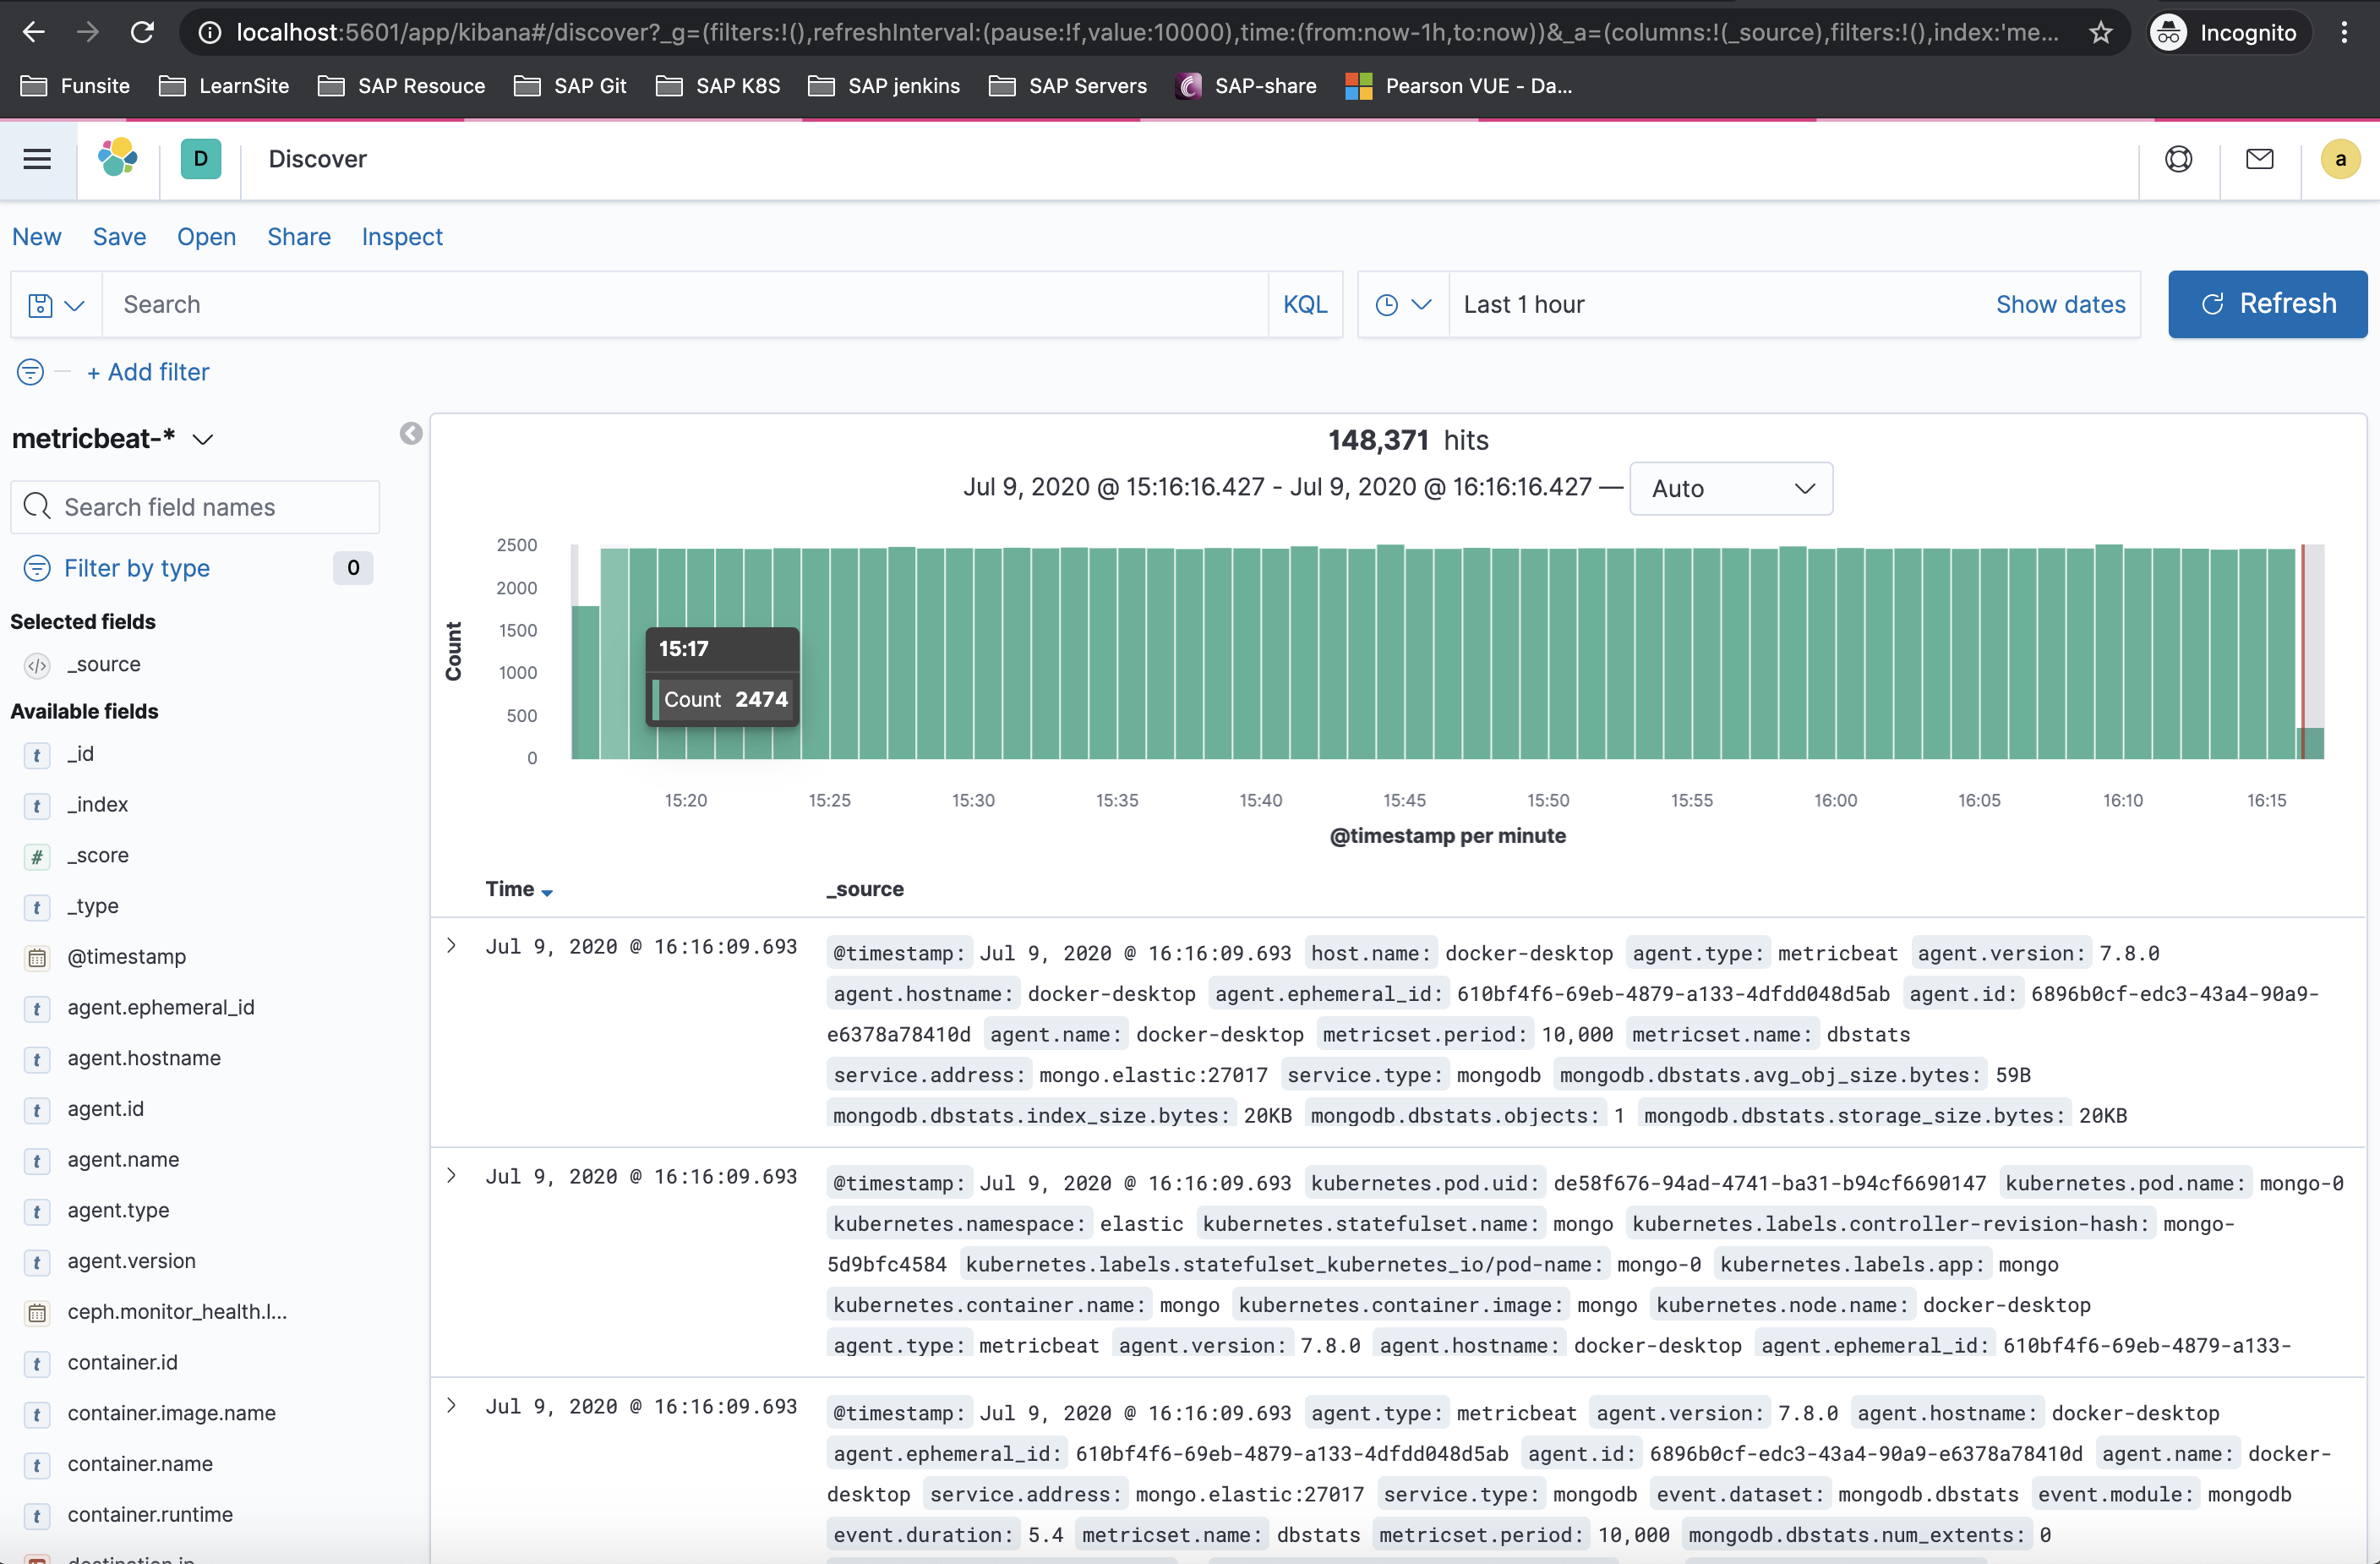
Task: Open the metricbeat-* index pattern dropdown
Action: tap(113, 439)
